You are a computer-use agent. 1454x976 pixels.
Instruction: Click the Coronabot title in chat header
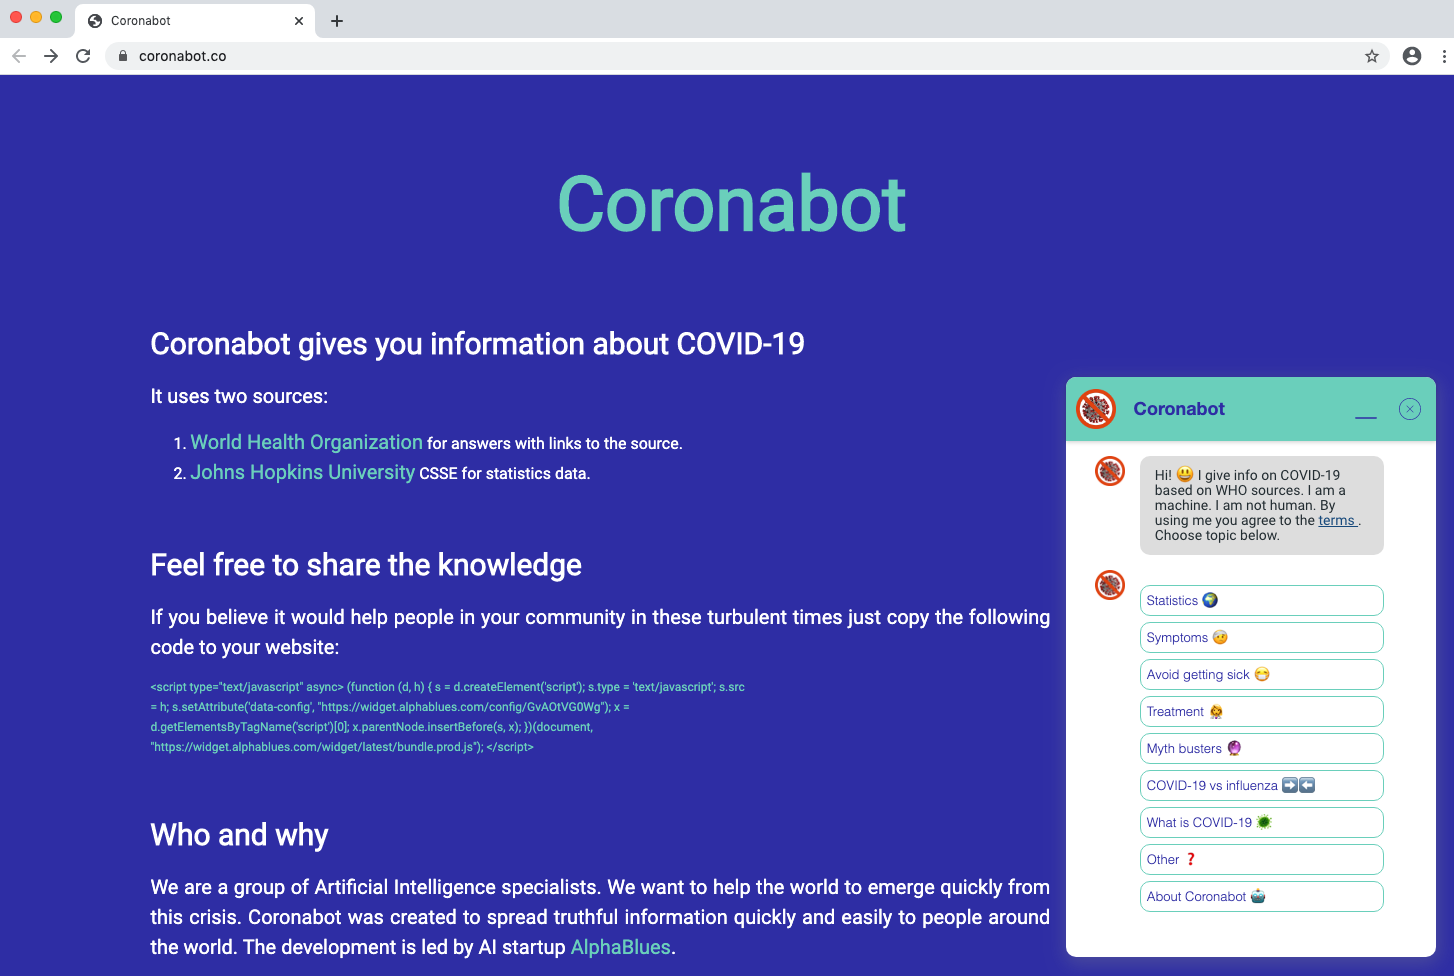pos(1179,409)
